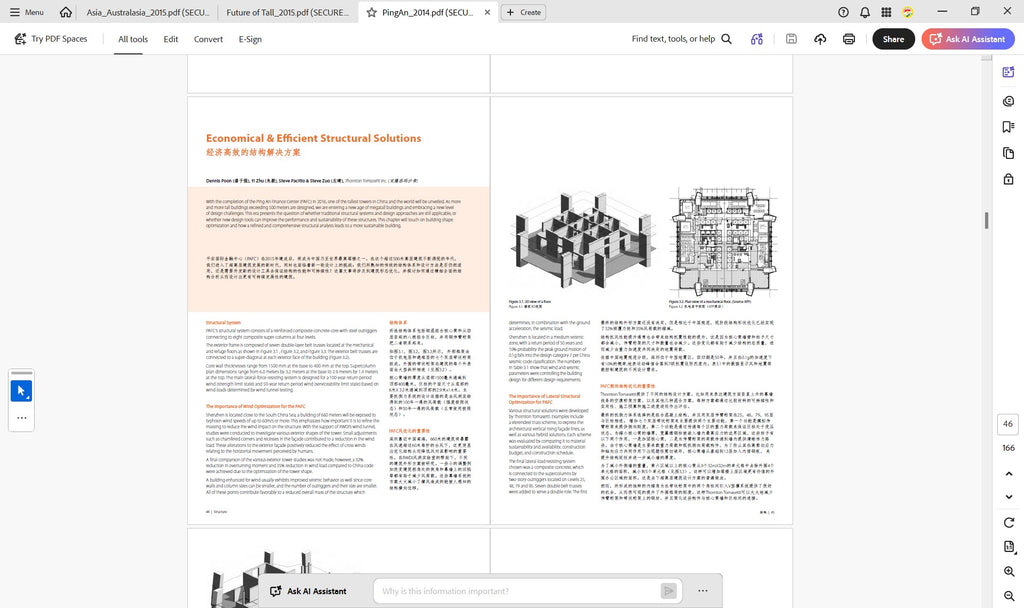Image resolution: width=1024 pixels, height=608 pixels.
Task: Open notifications bell
Action: 865,12
